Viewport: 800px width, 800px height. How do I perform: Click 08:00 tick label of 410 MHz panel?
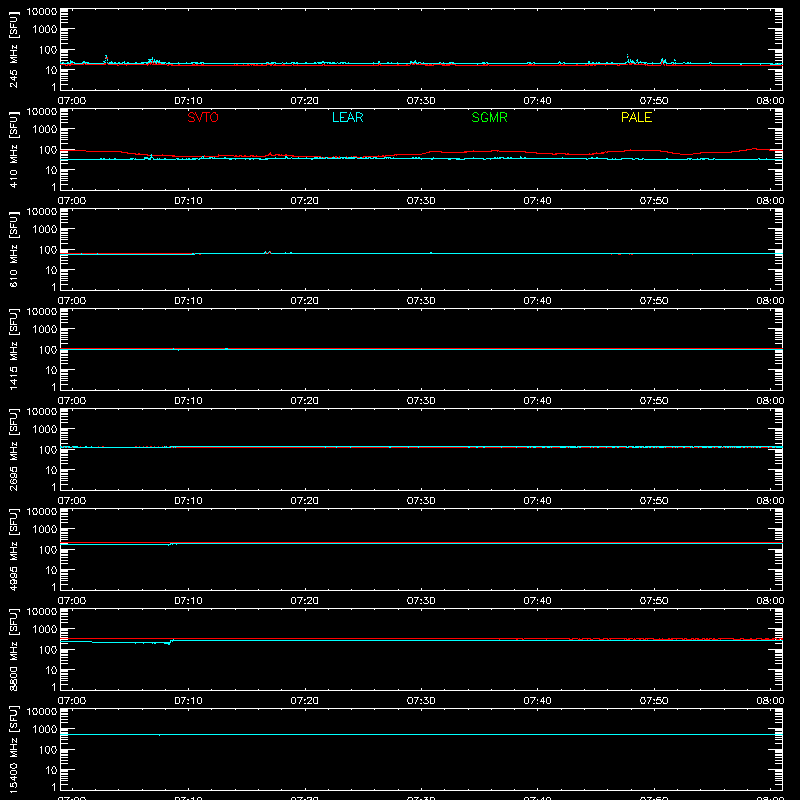pyautogui.click(x=770, y=201)
